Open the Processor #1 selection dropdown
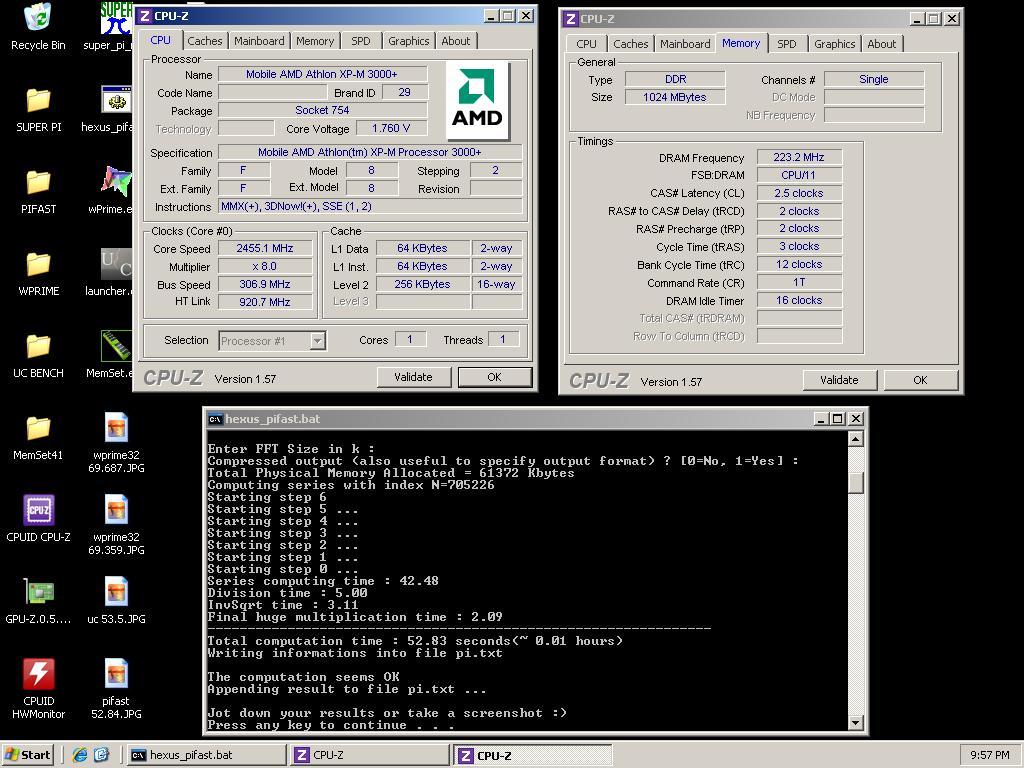This screenshot has width=1024, height=768. [317, 341]
